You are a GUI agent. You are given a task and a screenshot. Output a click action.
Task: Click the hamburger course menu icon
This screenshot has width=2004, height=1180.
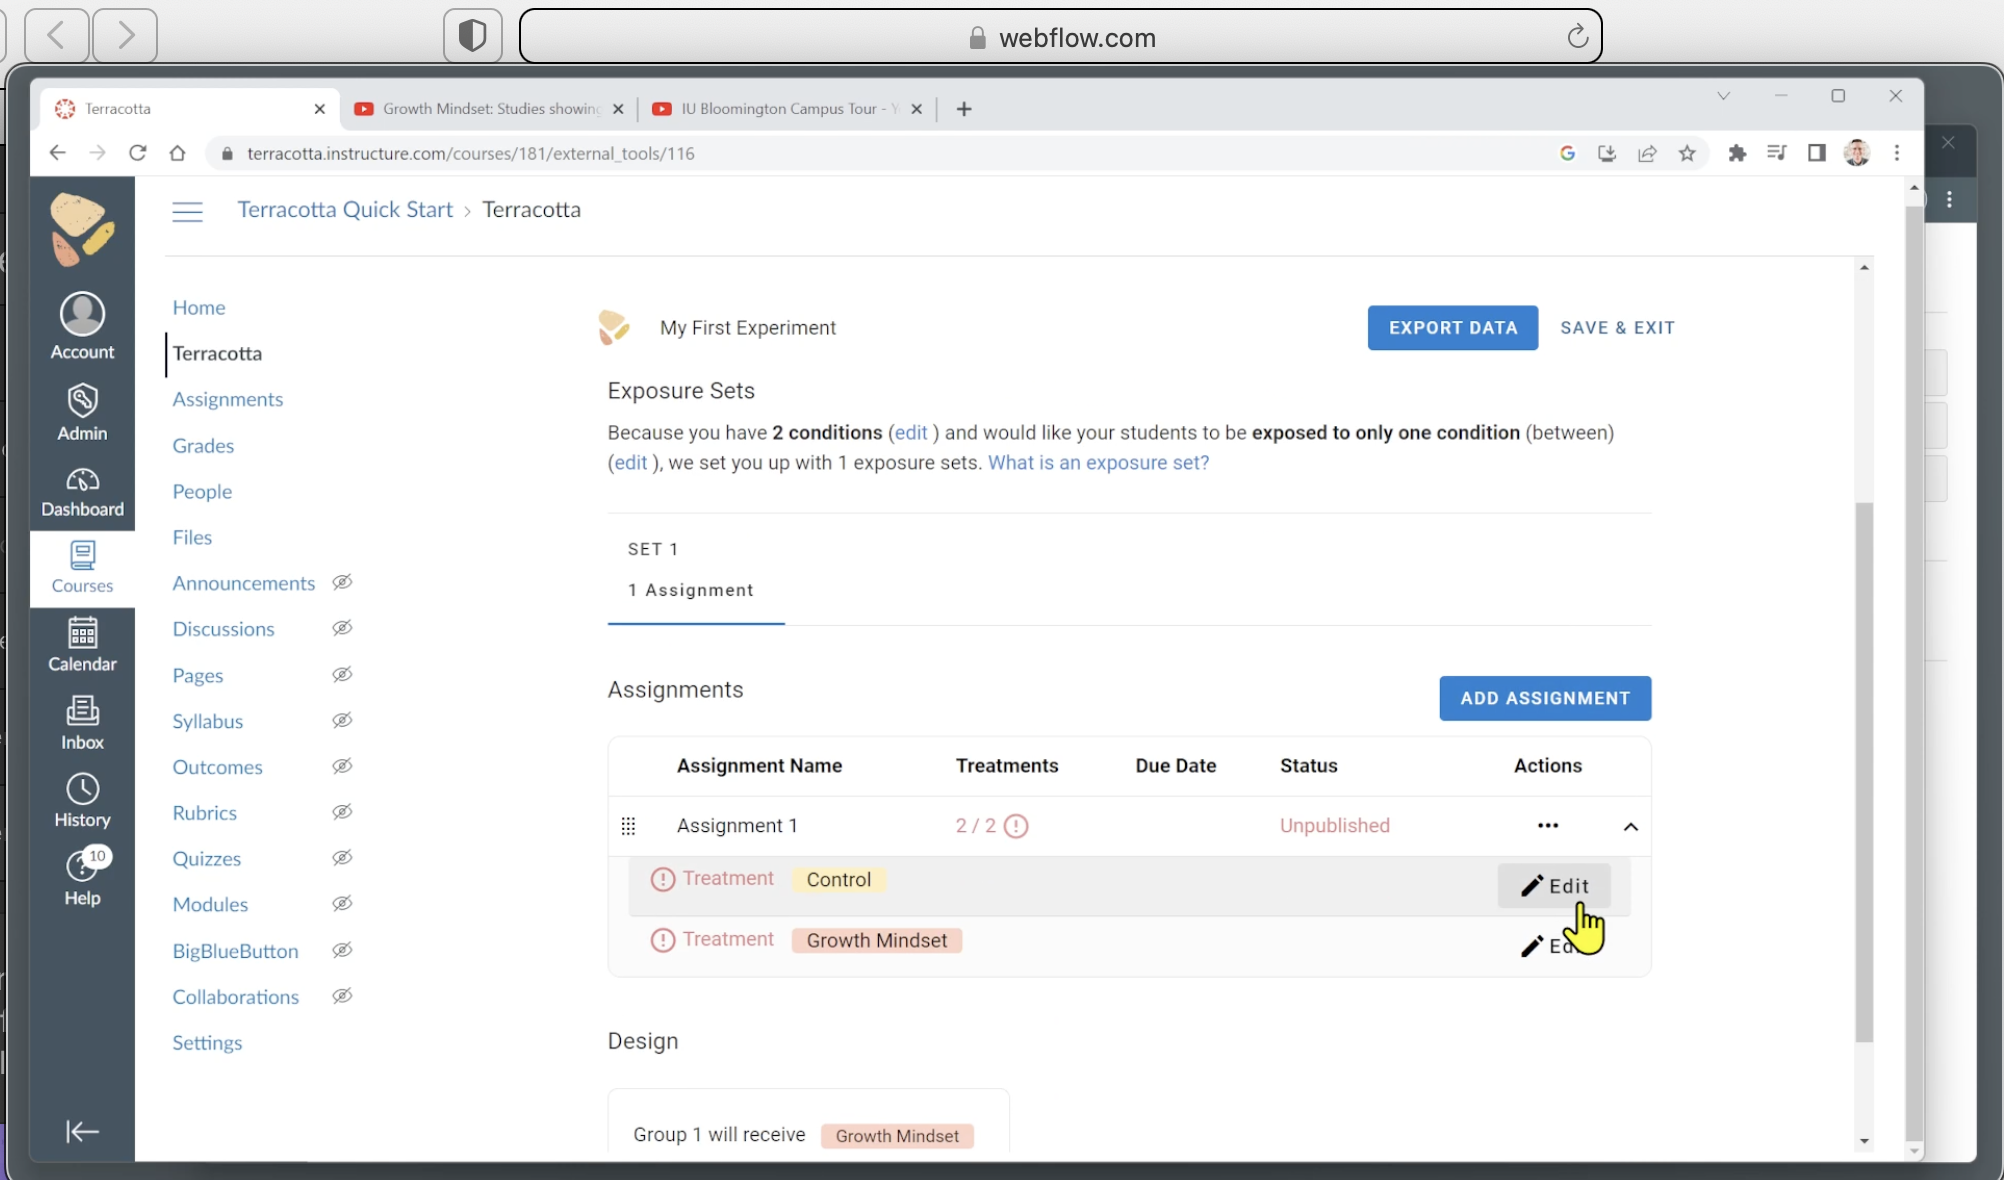click(187, 211)
